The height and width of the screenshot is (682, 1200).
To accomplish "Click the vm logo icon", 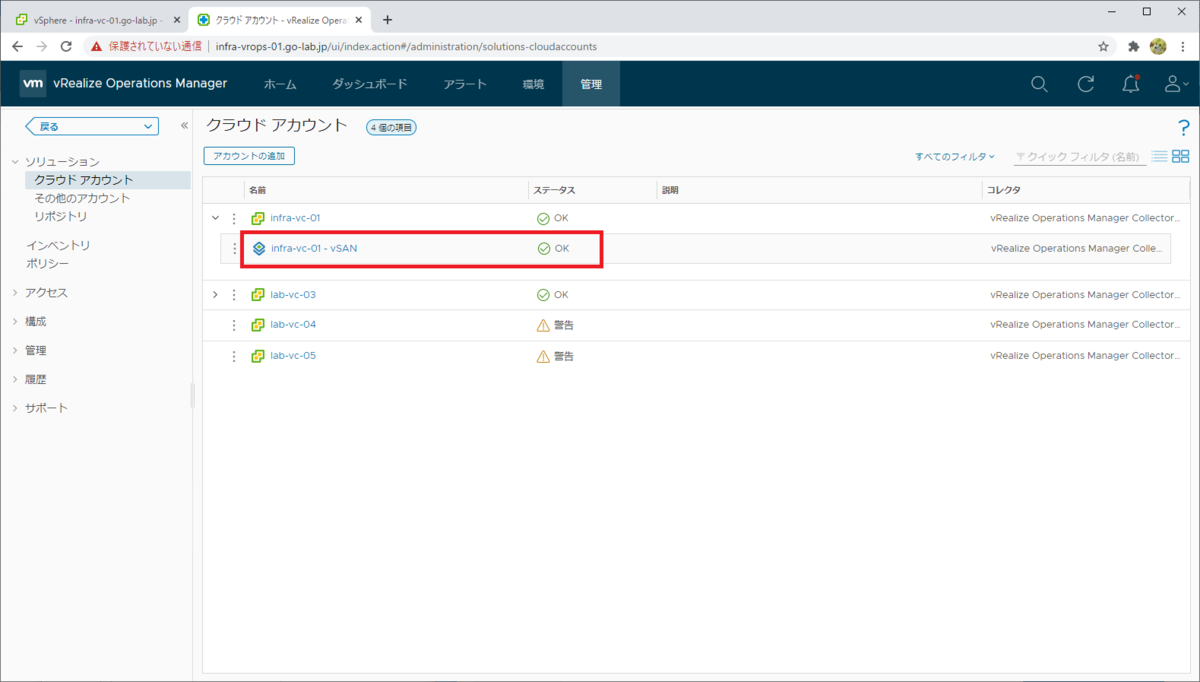I will click(x=33, y=84).
